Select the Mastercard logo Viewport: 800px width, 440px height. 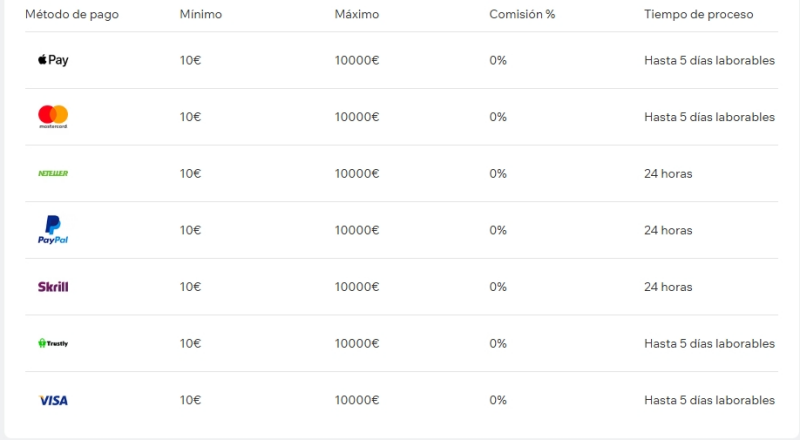53,117
